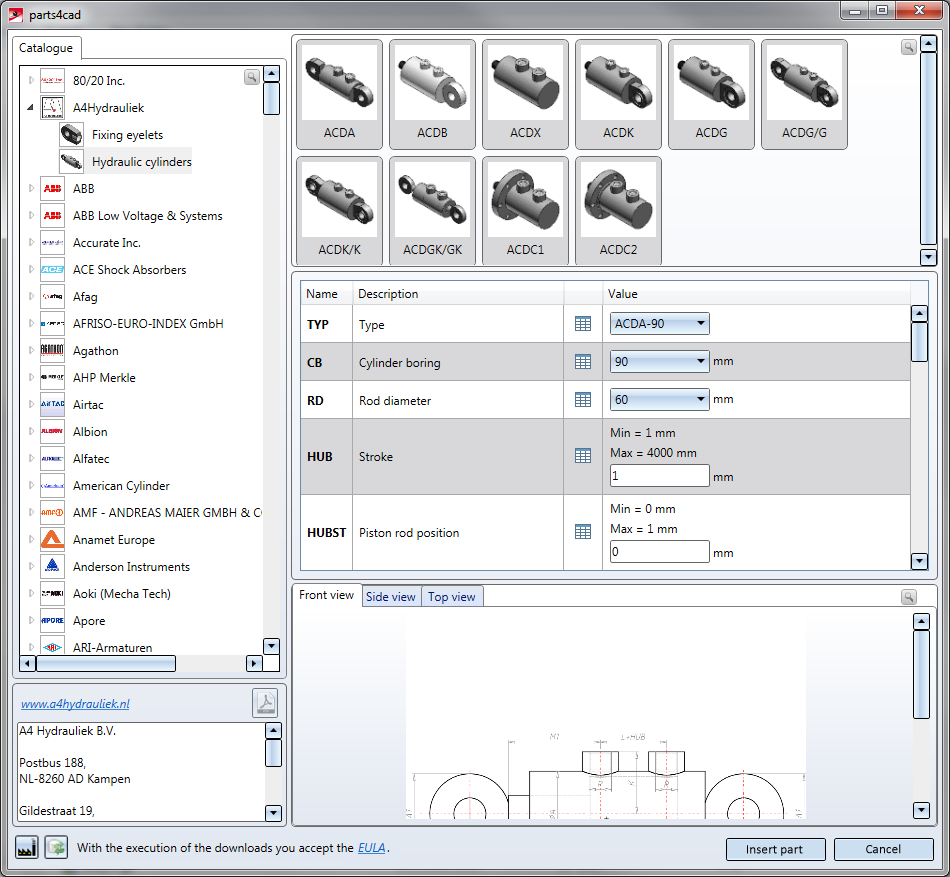The width and height of the screenshot is (950, 877).
Task: Switch to the Front view tab
Action: (327, 595)
